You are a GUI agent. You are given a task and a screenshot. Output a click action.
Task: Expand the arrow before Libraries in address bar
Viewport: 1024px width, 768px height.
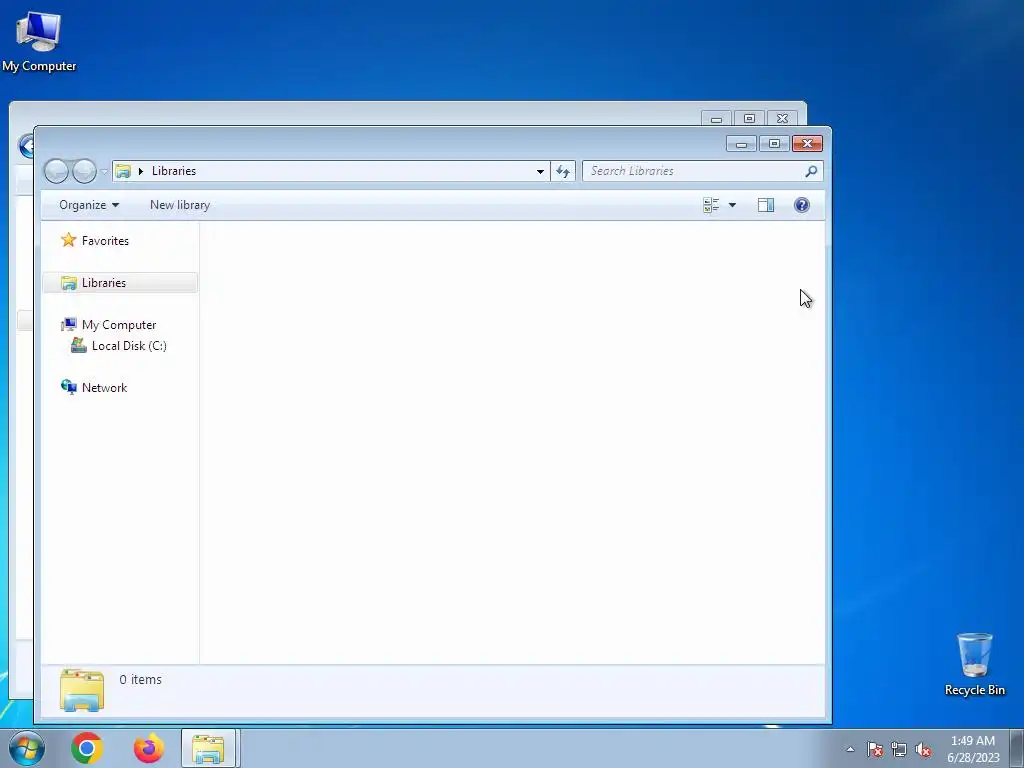[x=140, y=171]
